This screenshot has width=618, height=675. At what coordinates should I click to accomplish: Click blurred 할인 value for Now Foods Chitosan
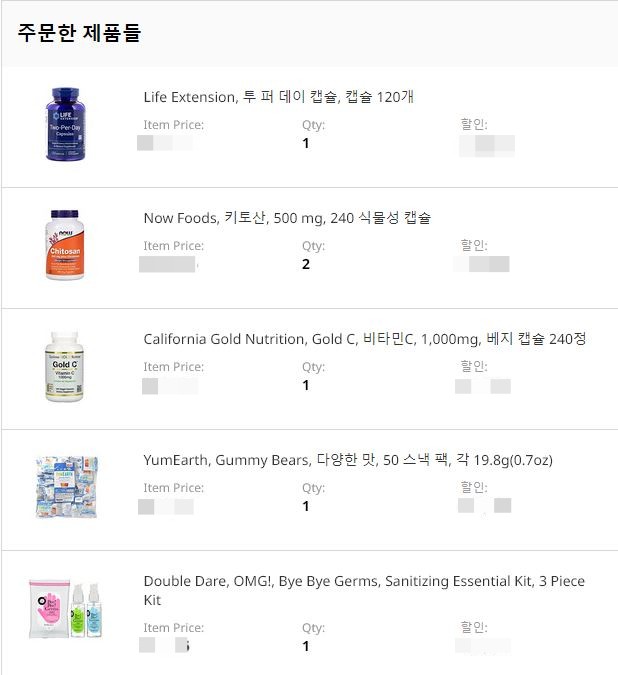coord(482,264)
